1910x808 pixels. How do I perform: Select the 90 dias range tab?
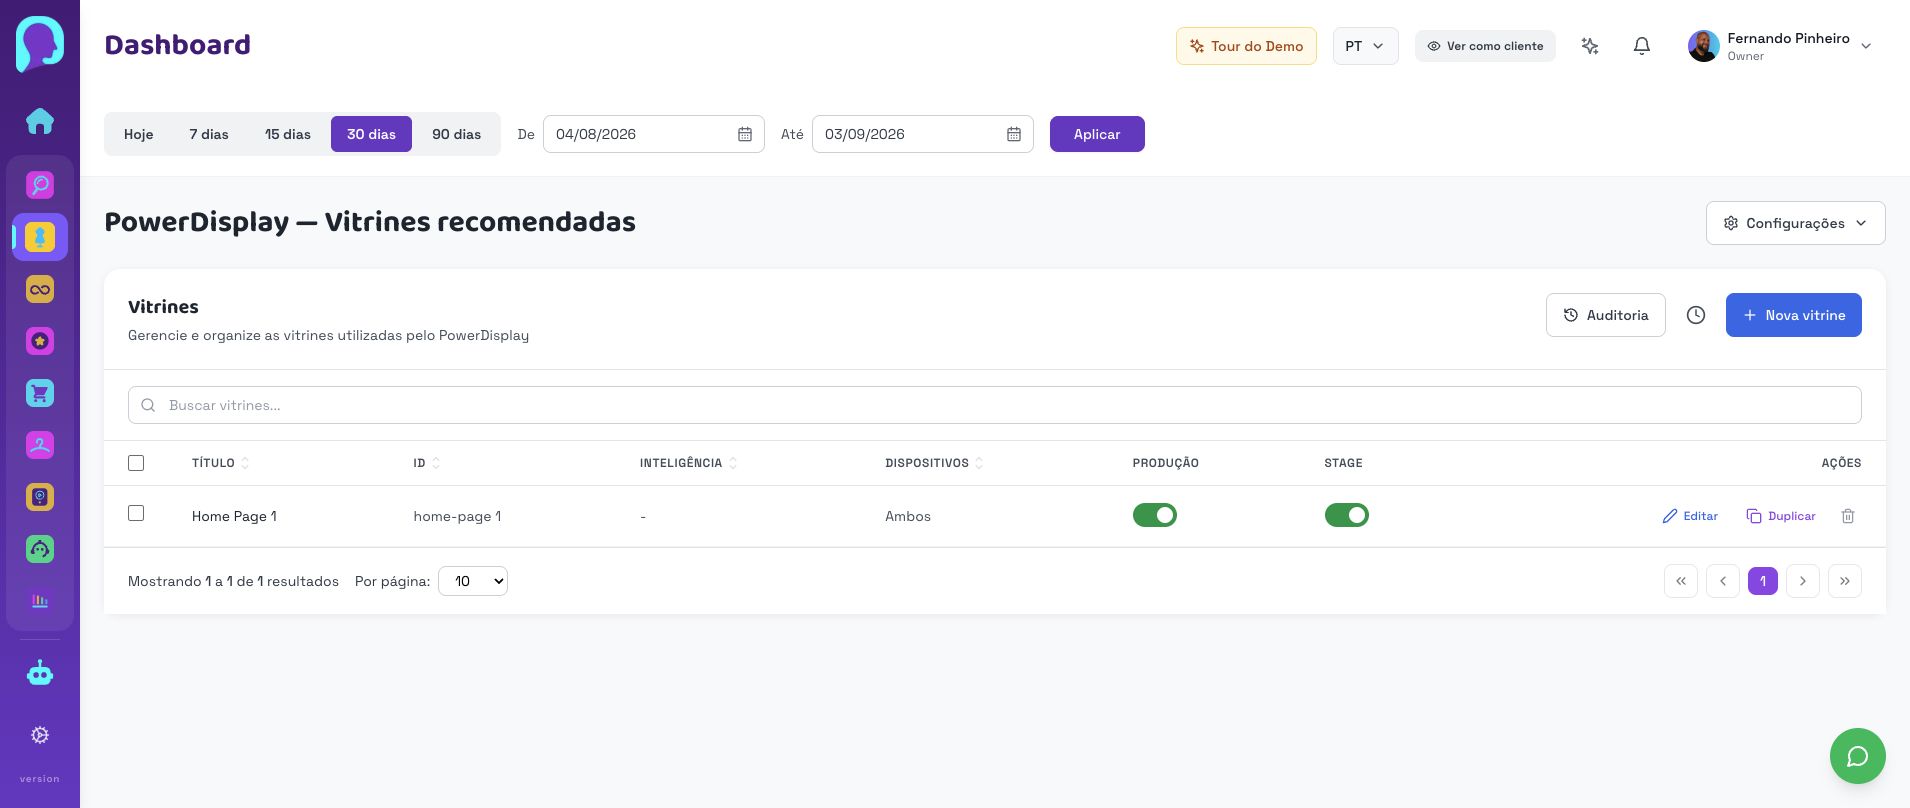pyautogui.click(x=456, y=134)
